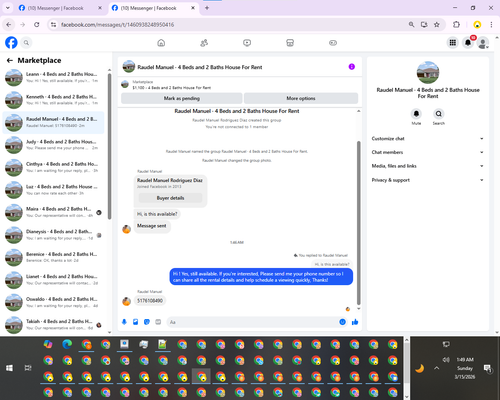Open the Windows Start menu
500x400 pixels.
pyautogui.click(x=10, y=368)
